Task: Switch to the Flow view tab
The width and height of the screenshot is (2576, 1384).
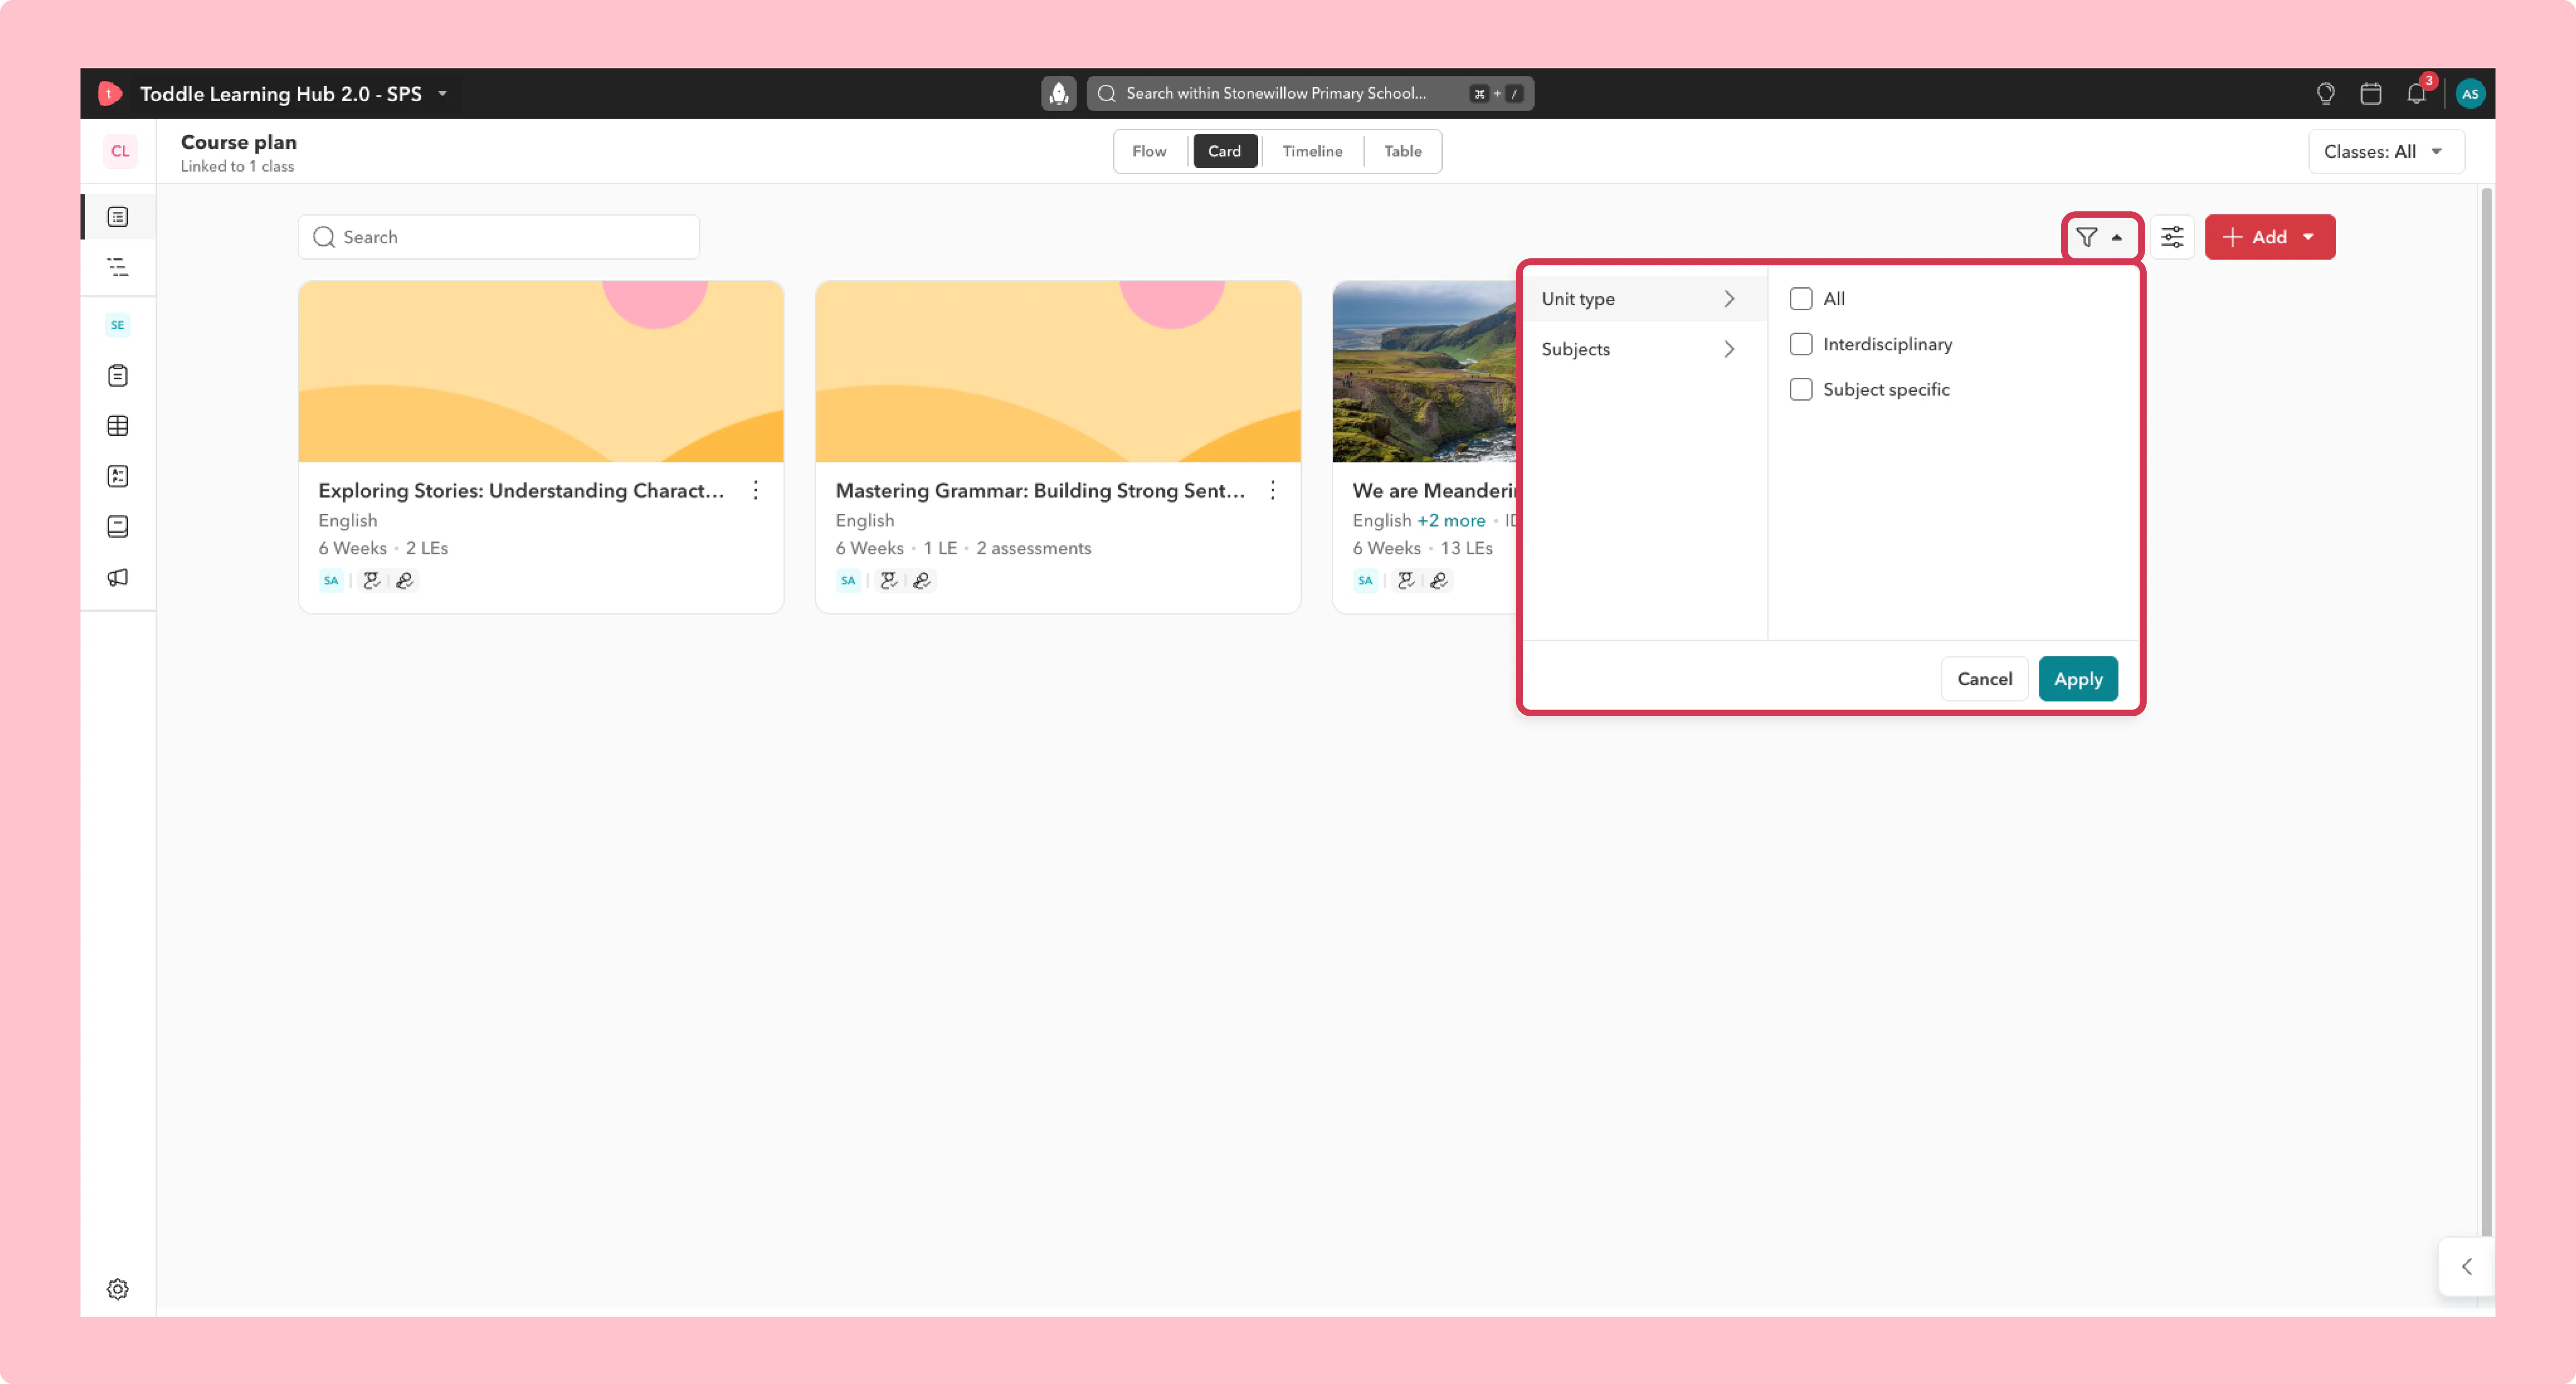Action: click(x=1149, y=151)
